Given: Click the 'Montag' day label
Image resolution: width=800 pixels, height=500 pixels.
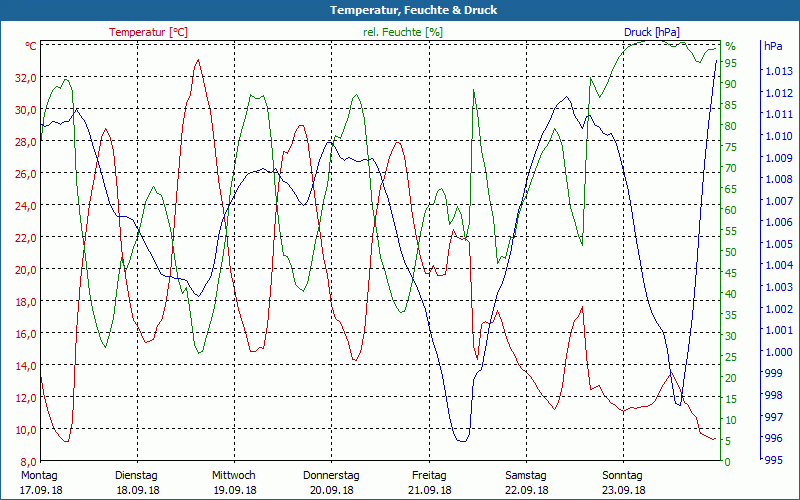Looking at the screenshot, I should [39, 475].
